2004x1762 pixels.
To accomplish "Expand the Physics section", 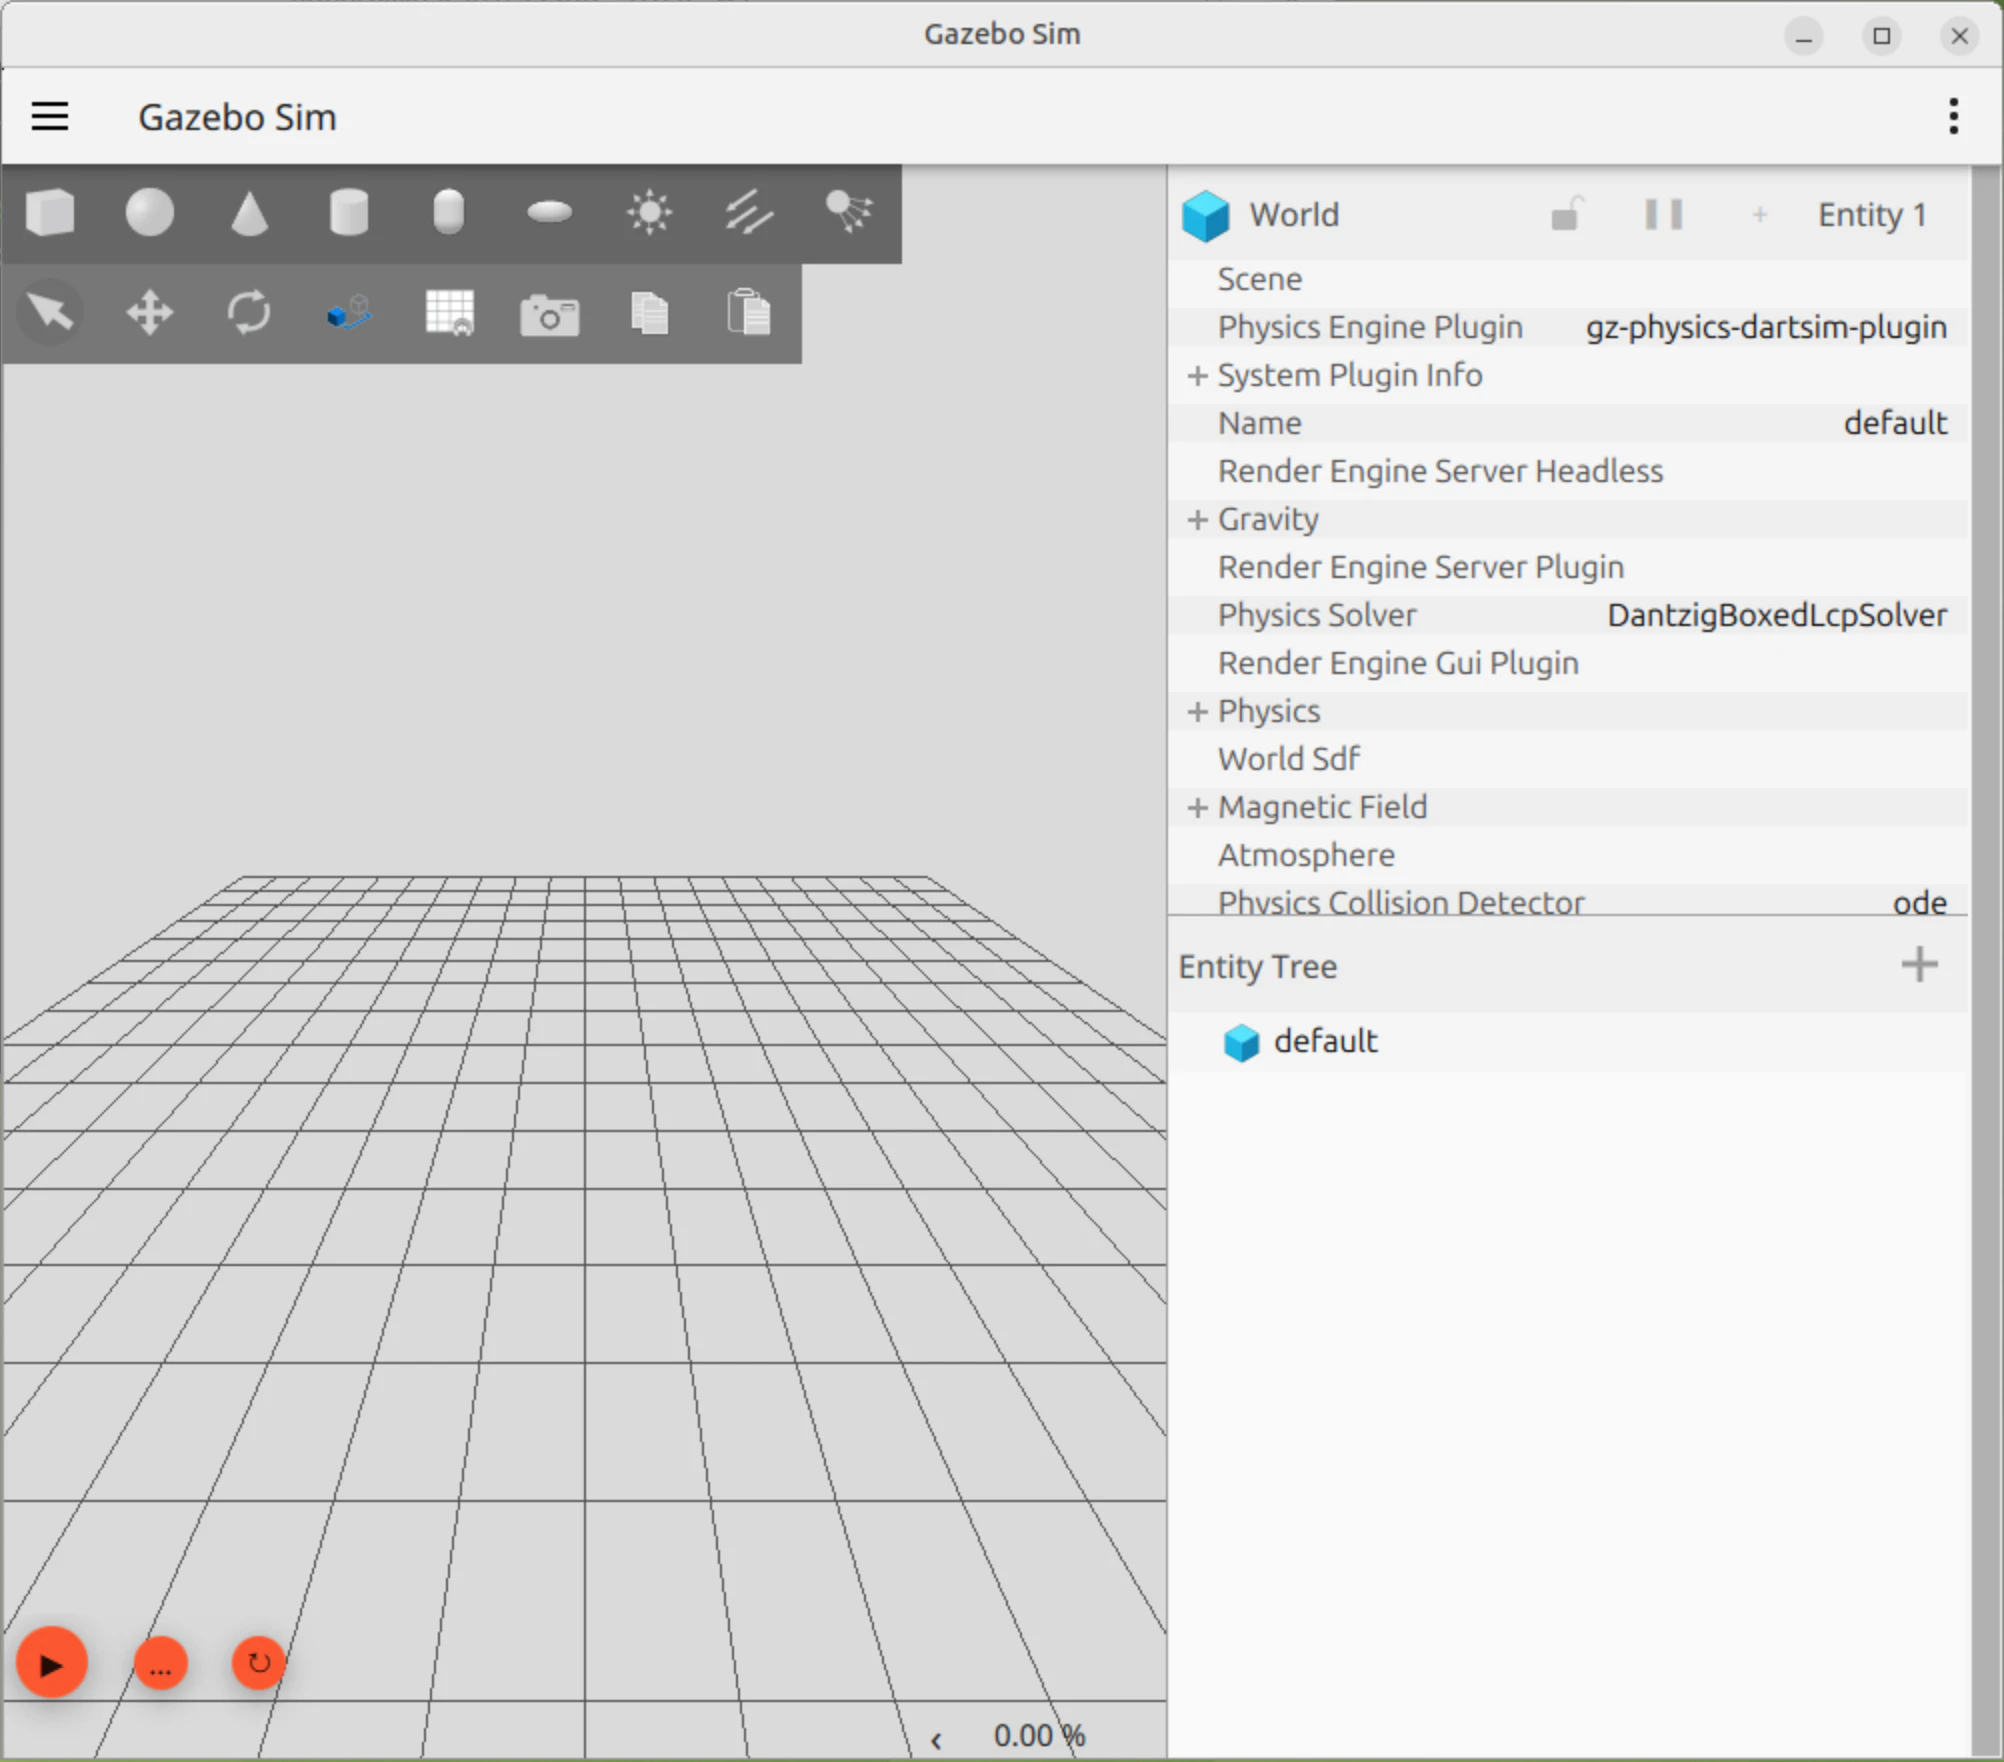I will (1197, 712).
